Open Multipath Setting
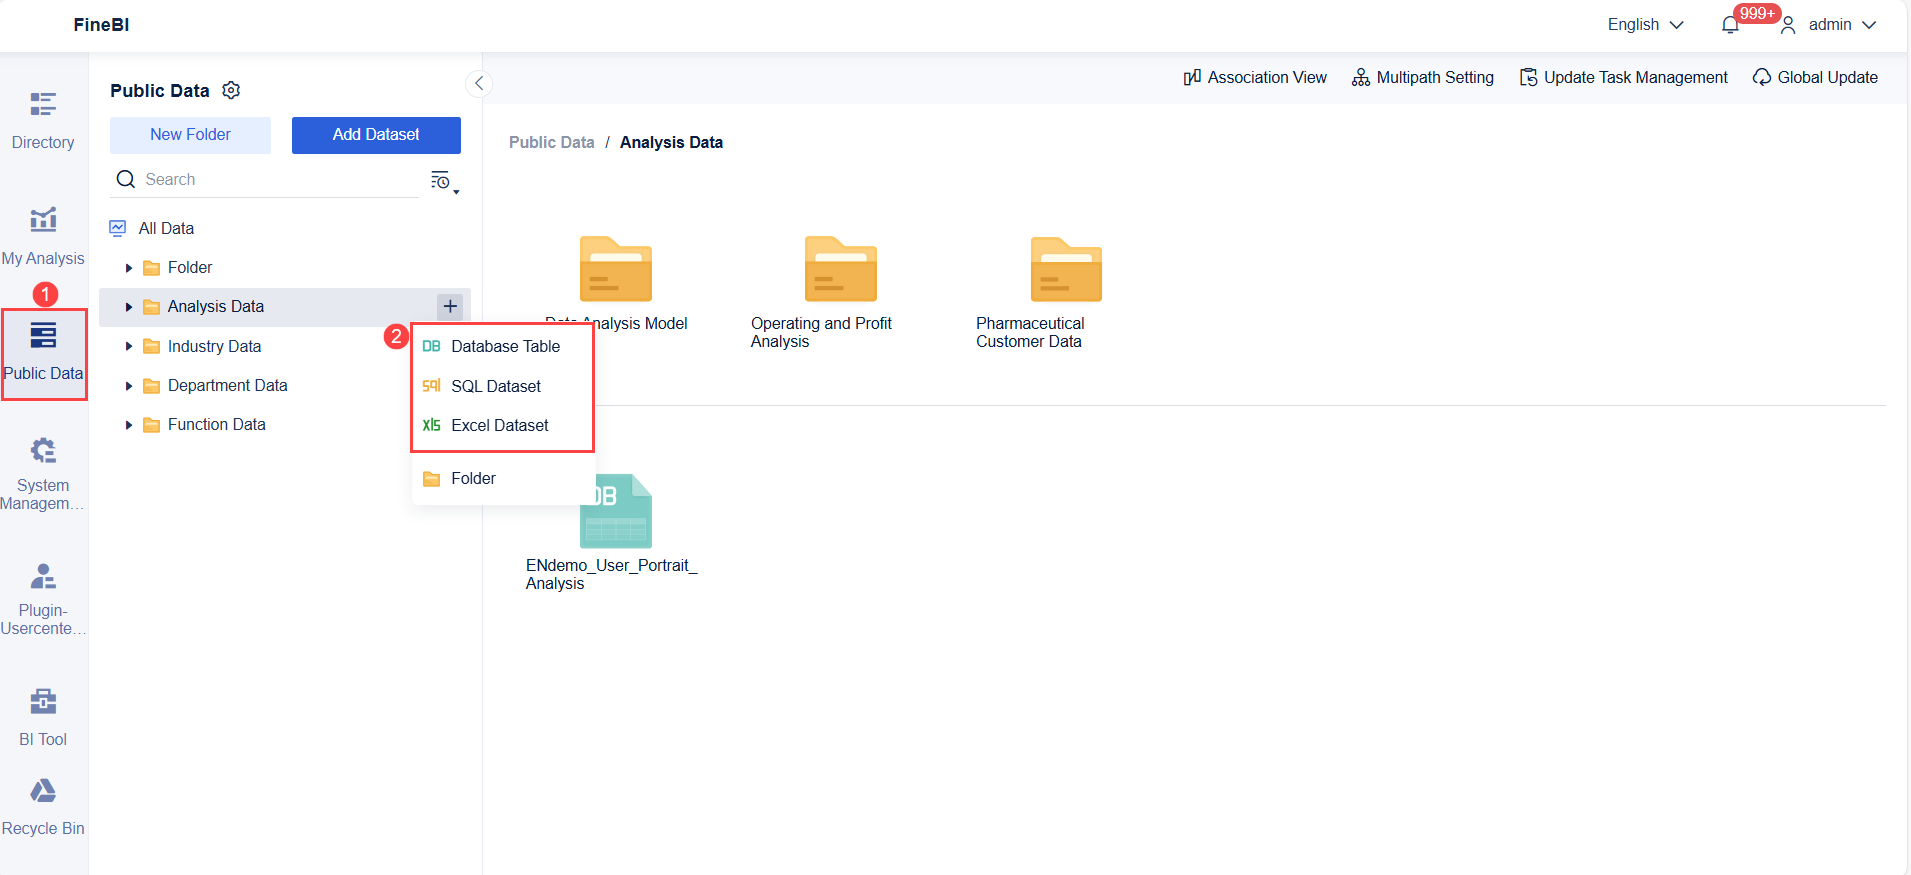 (1423, 77)
